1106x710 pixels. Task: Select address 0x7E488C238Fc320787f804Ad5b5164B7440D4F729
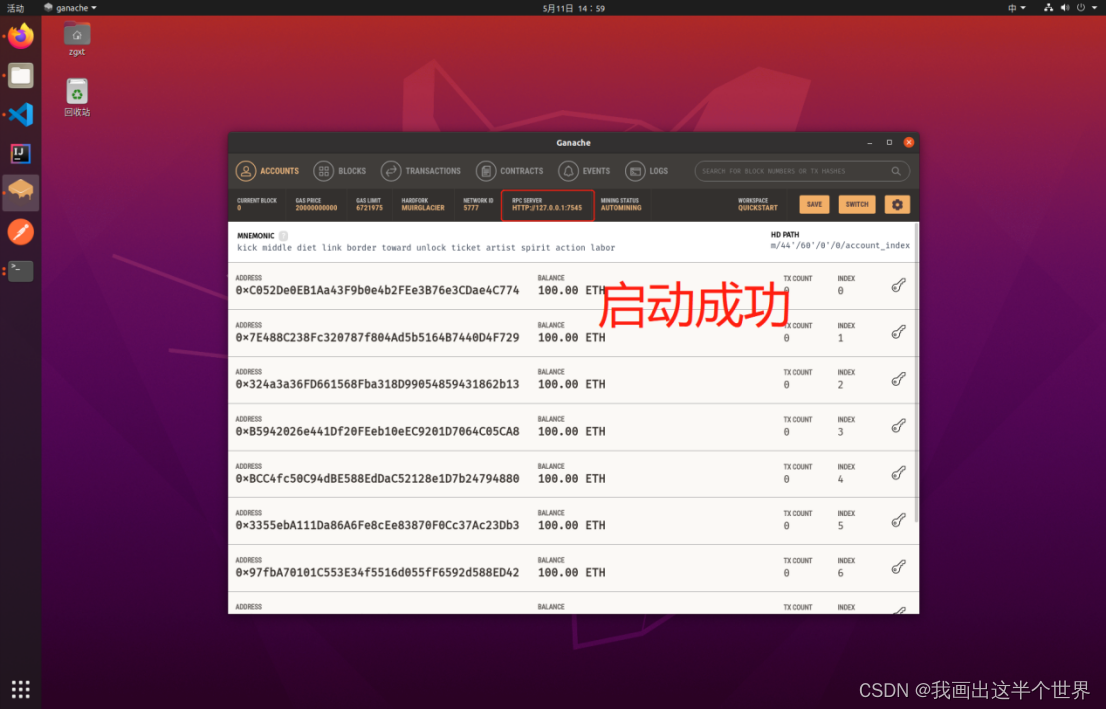377,338
